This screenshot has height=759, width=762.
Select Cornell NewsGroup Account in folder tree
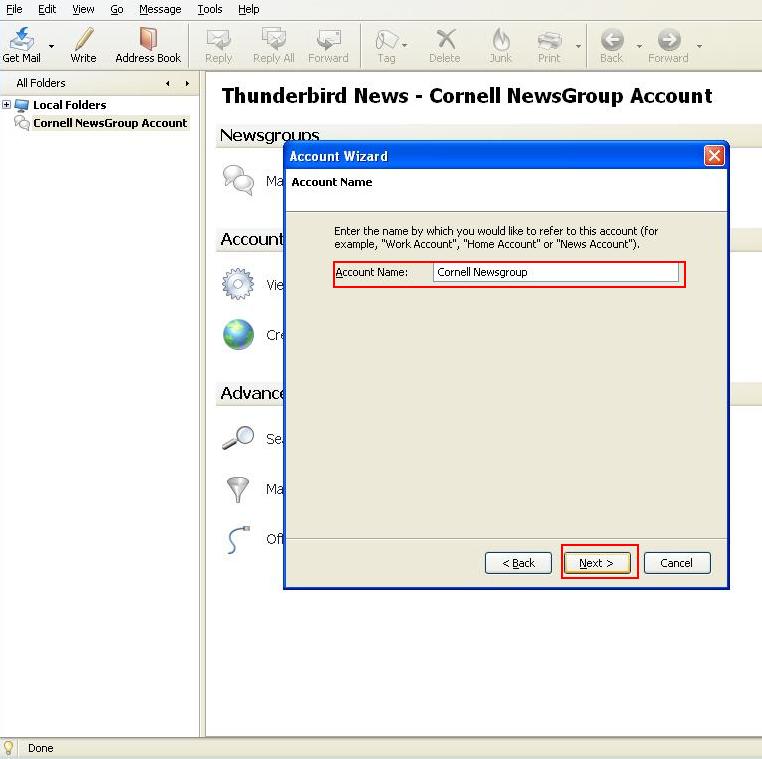coord(110,123)
